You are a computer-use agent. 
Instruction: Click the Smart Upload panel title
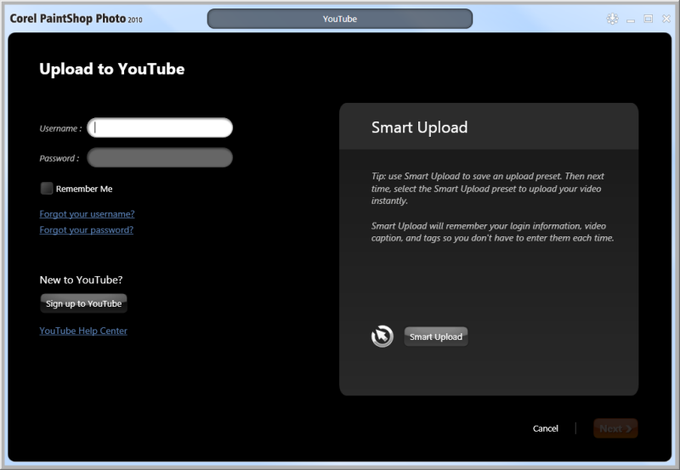pos(419,127)
